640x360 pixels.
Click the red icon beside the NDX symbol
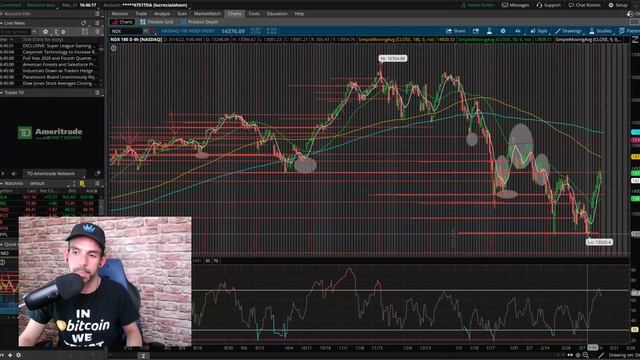tap(154, 31)
